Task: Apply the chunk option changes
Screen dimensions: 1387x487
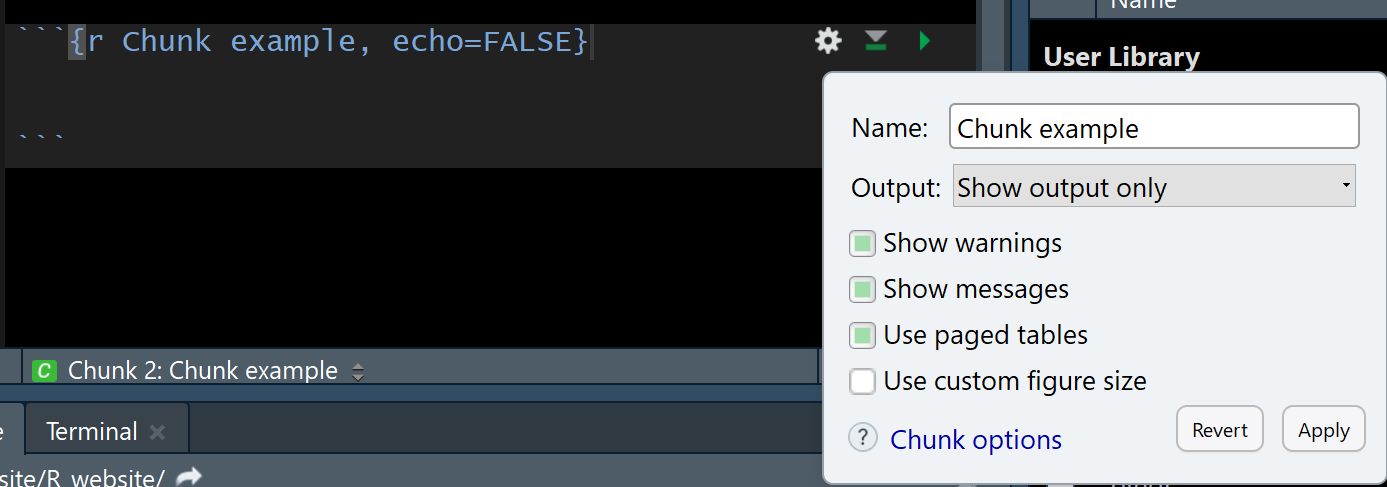Action: click(x=1324, y=430)
